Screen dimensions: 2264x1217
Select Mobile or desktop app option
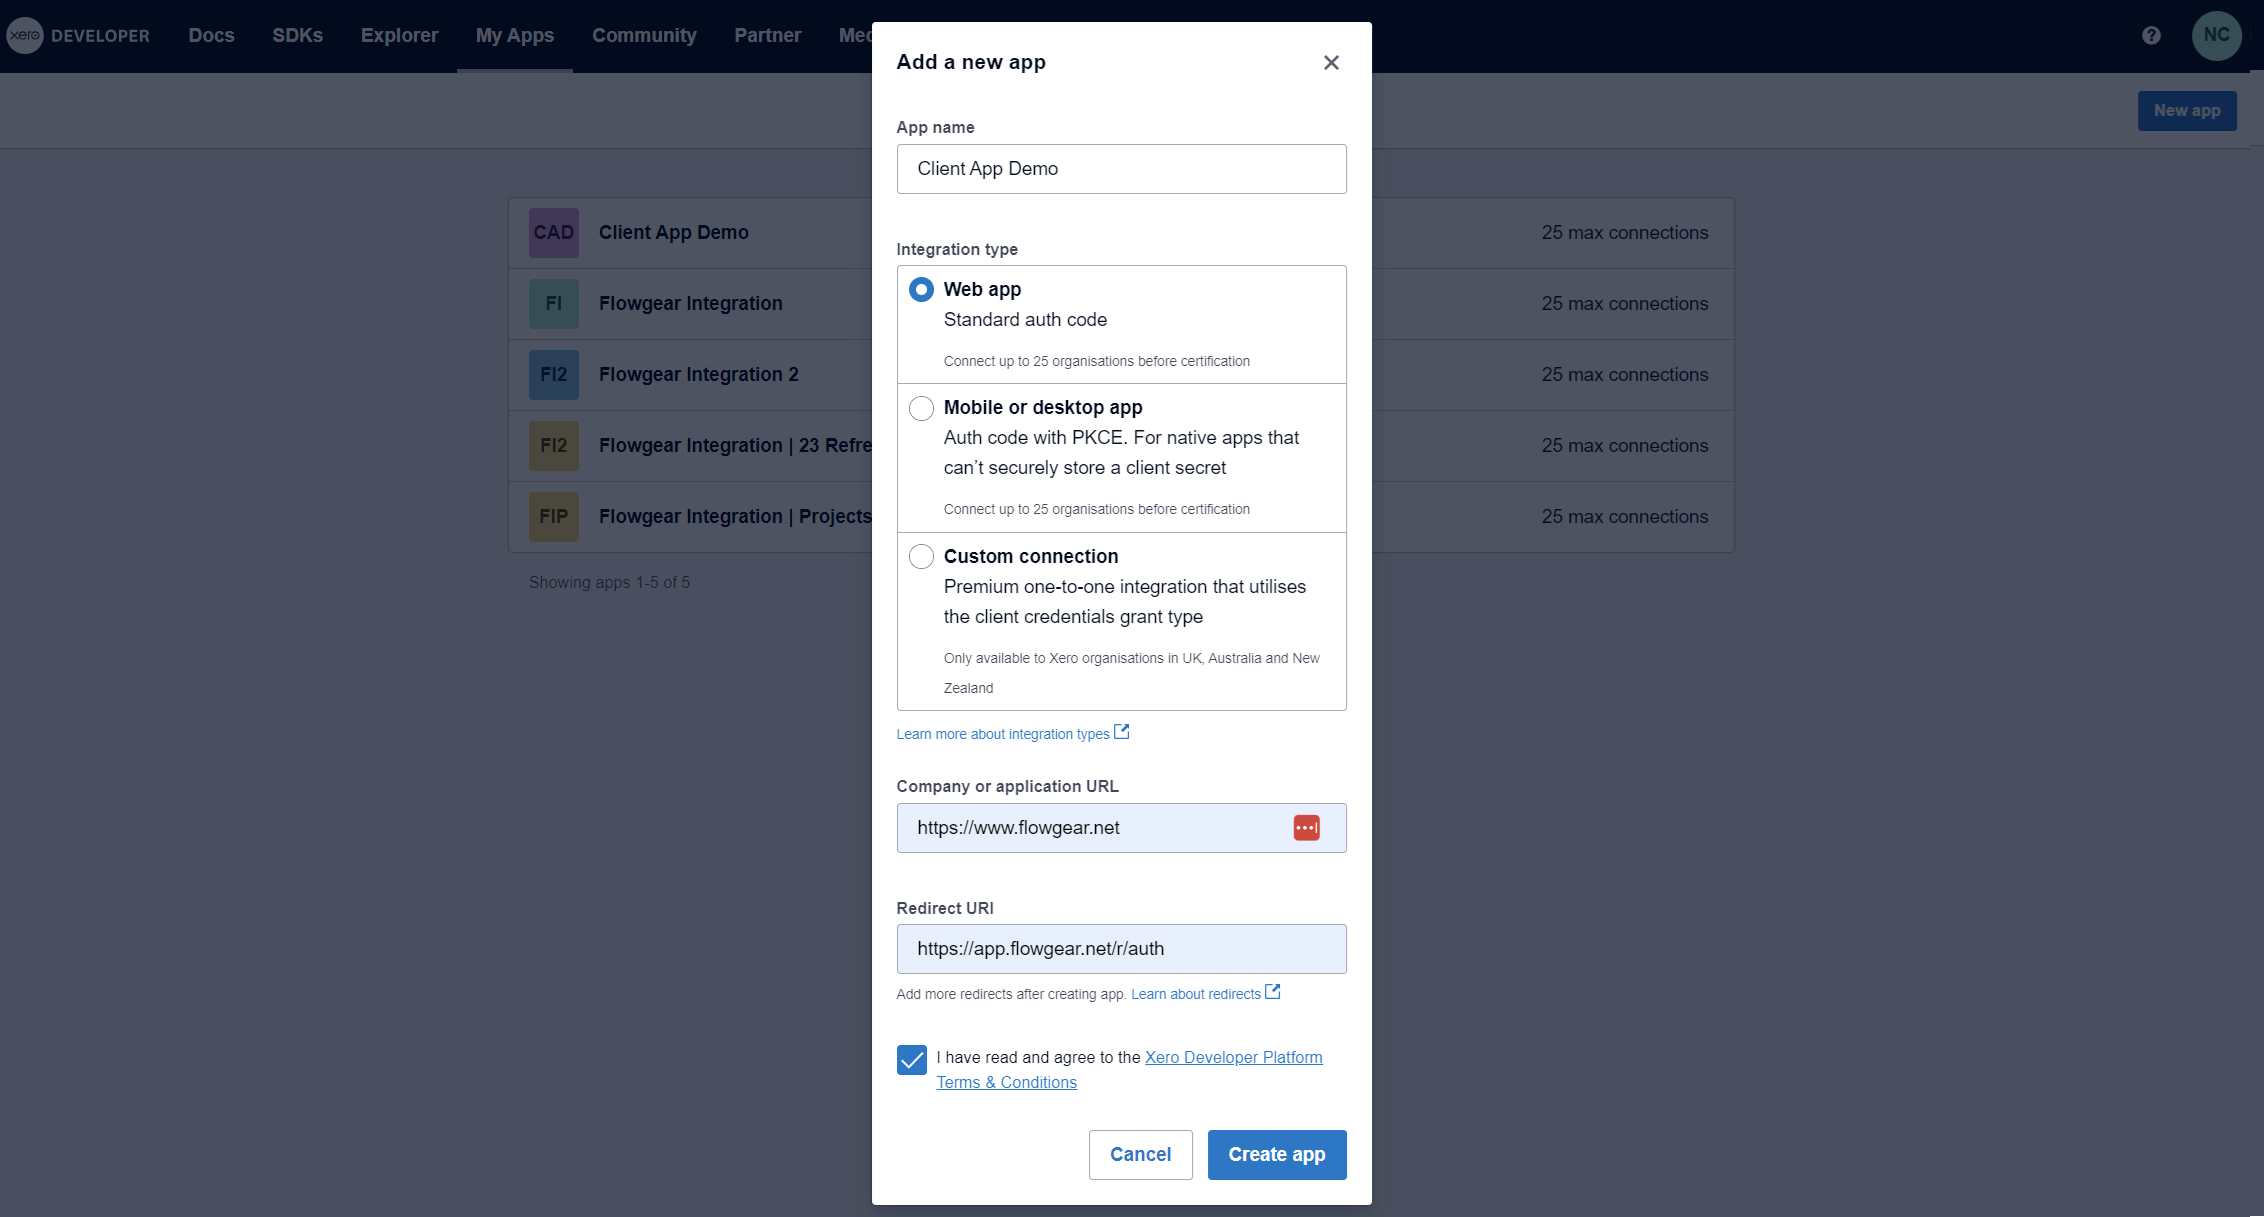pos(921,408)
